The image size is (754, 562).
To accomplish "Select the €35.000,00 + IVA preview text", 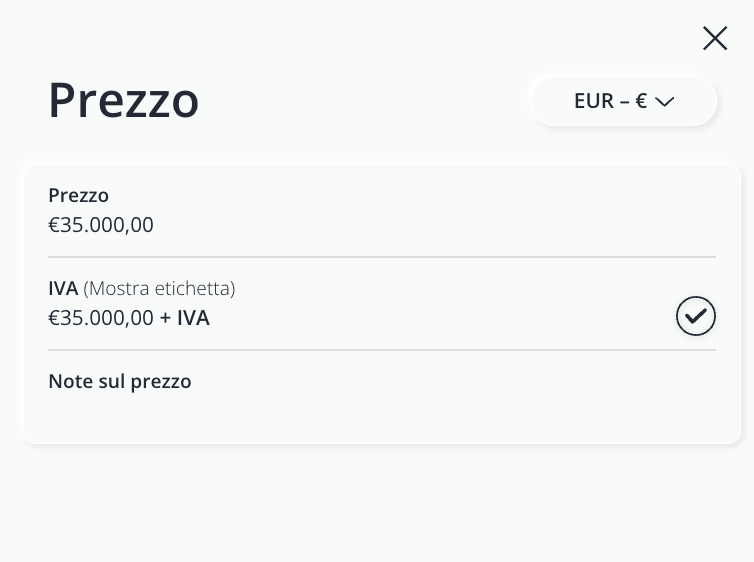I will [129, 318].
